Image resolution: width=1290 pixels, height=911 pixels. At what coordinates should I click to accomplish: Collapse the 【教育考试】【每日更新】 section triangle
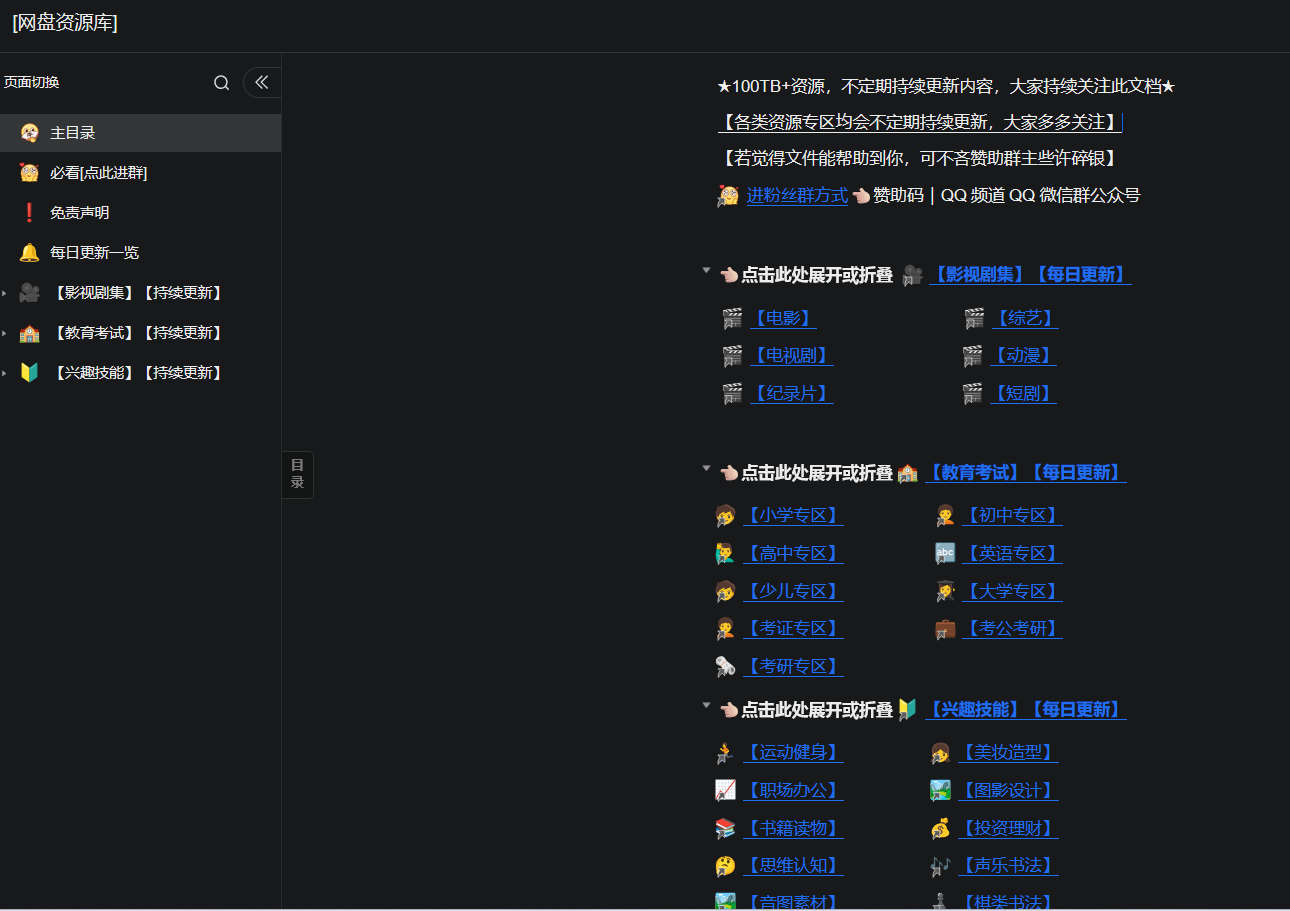point(706,468)
